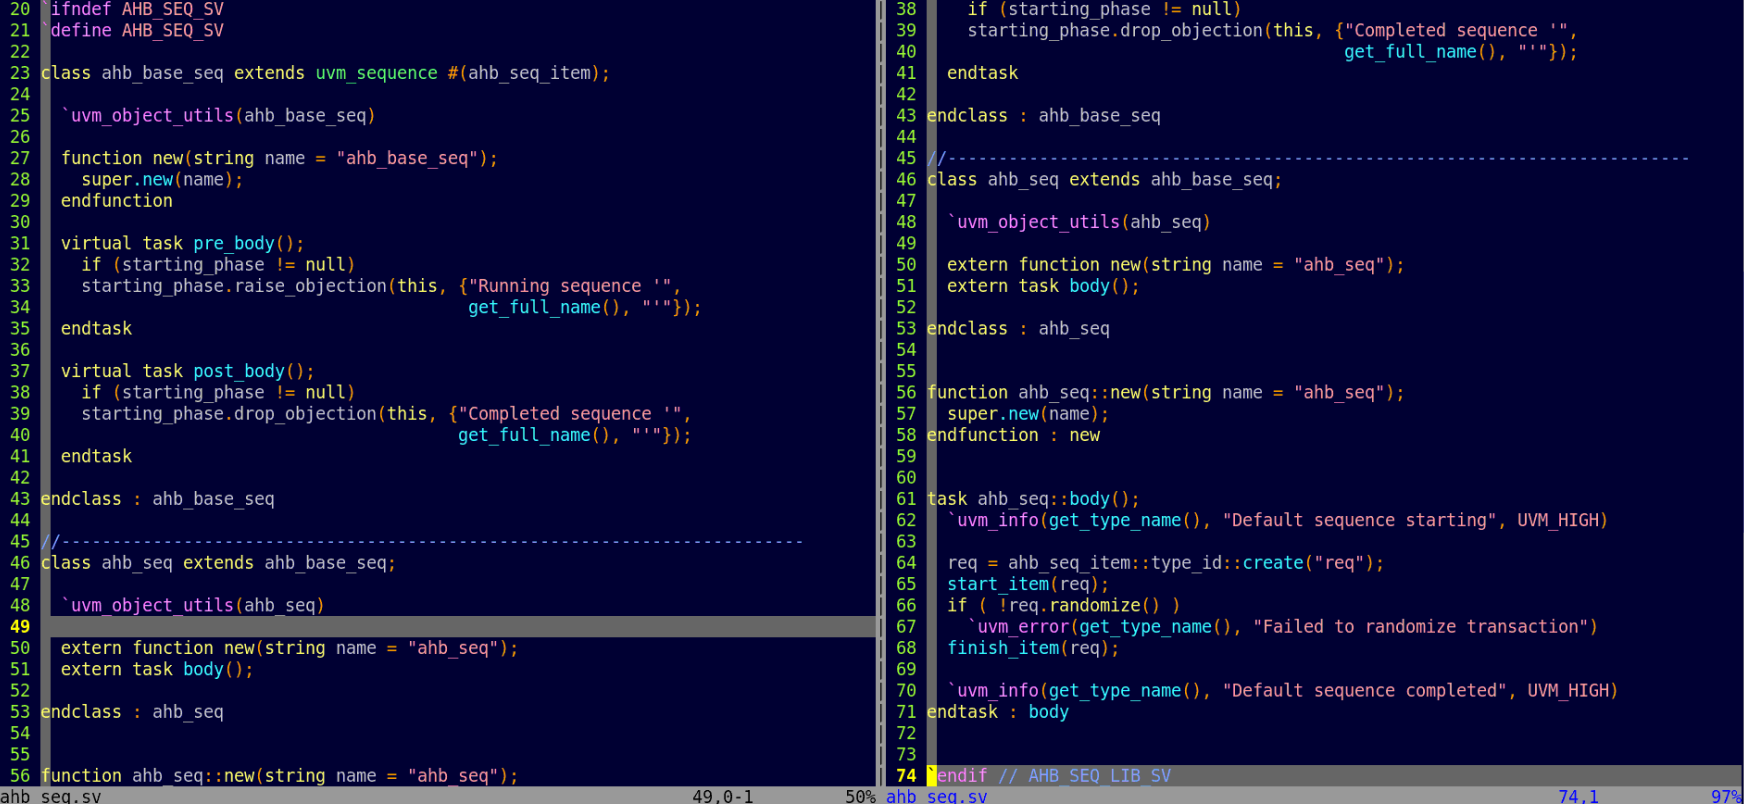1744x804 pixels.
Task: Click 'function new(string name = "ahb_base_seq")' line
Action: click(279, 158)
